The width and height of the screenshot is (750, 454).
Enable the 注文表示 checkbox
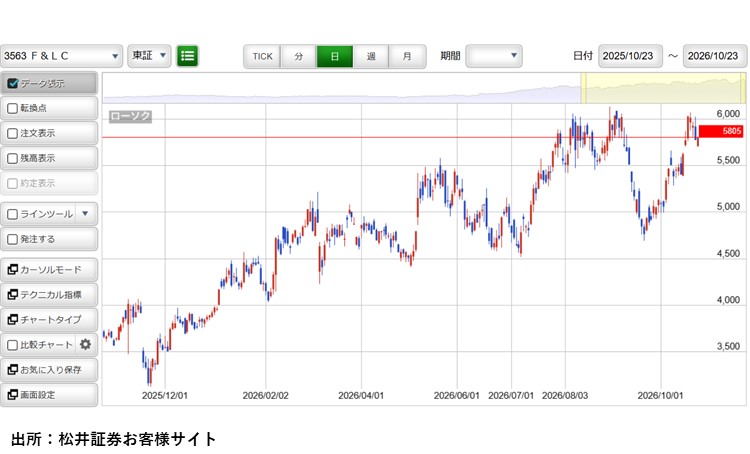pyautogui.click(x=12, y=133)
